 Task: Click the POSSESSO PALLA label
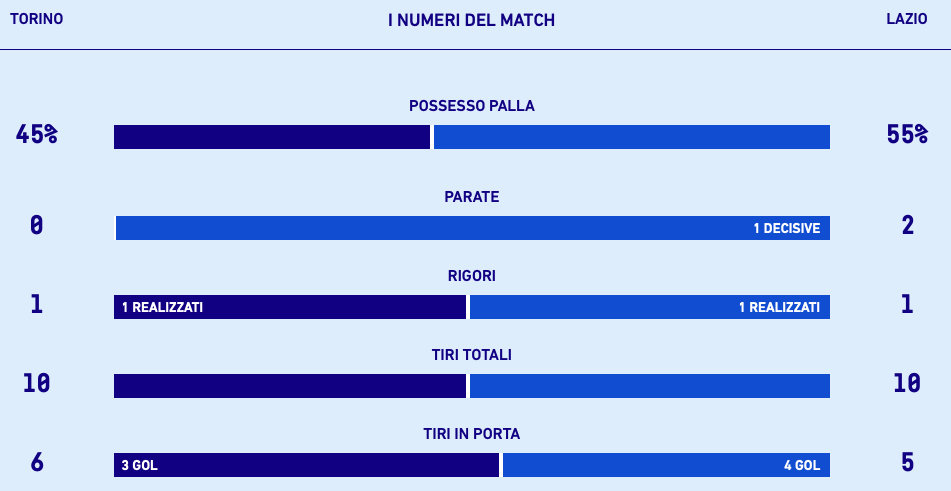coord(471,105)
